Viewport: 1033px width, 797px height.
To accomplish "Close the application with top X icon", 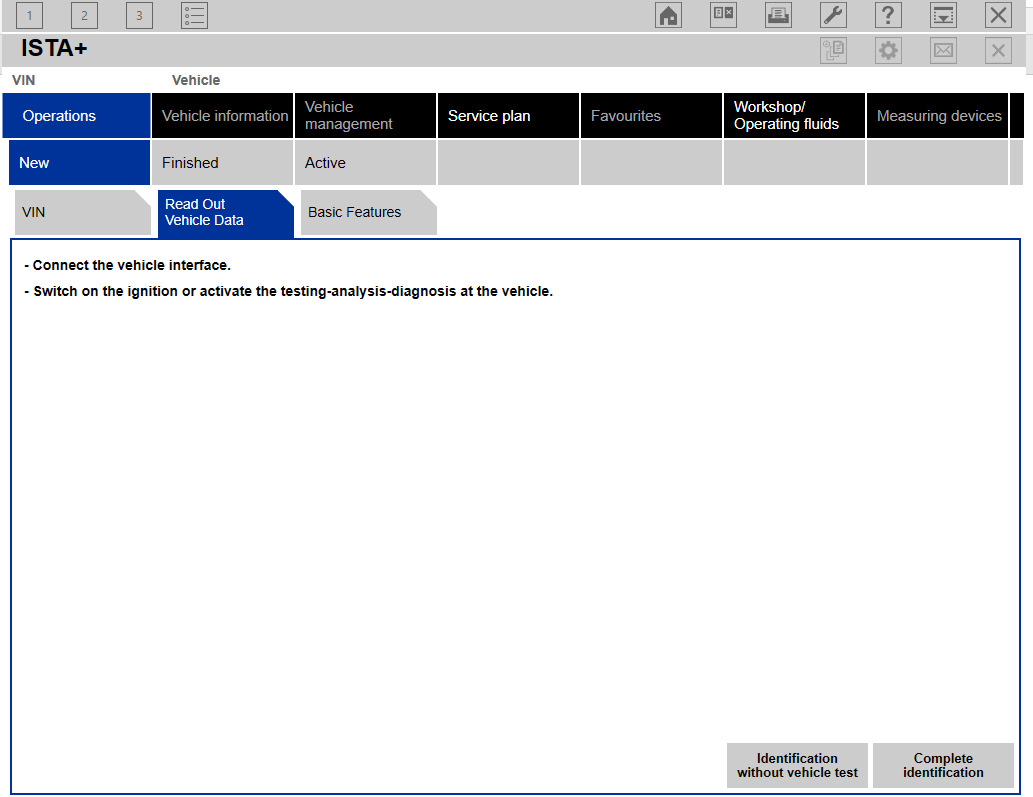I will [x=998, y=15].
